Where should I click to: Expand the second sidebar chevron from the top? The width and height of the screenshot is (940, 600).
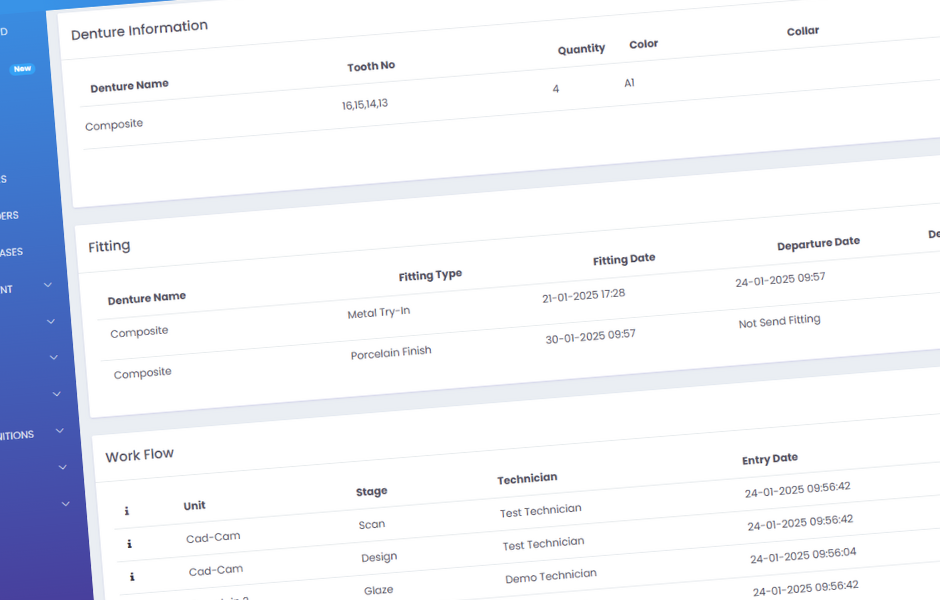(x=50, y=321)
